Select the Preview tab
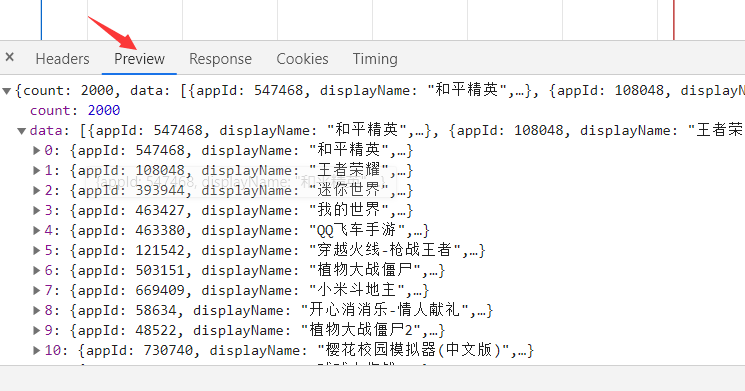The height and width of the screenshot is (391, 745). (139, 59)
